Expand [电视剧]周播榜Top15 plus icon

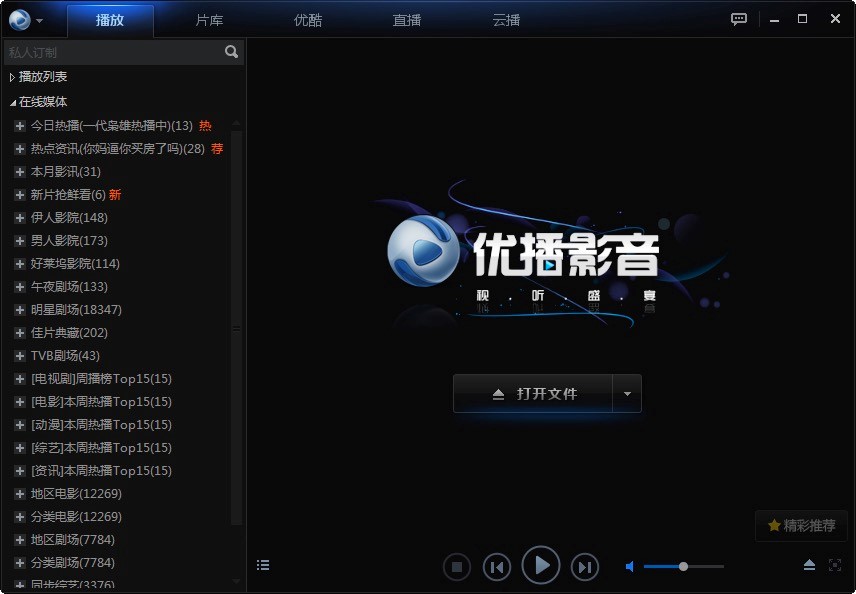[x=20, y=379]
